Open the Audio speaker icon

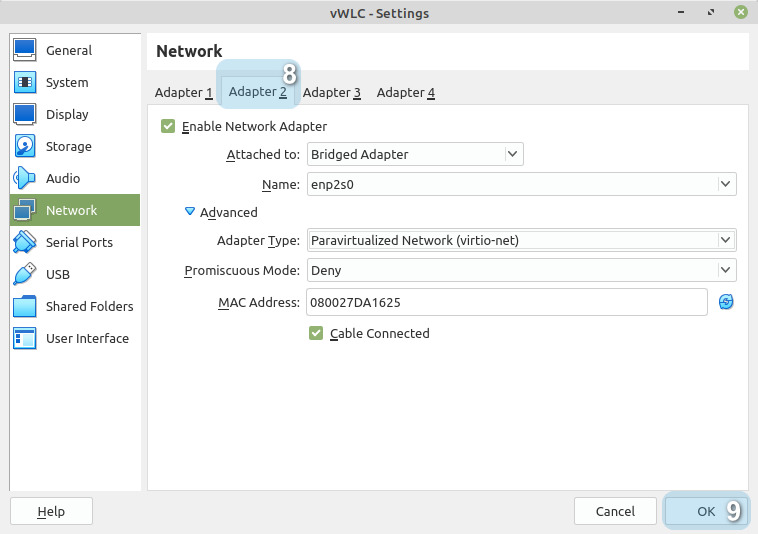pyautogui.click(x=25, y=178)
